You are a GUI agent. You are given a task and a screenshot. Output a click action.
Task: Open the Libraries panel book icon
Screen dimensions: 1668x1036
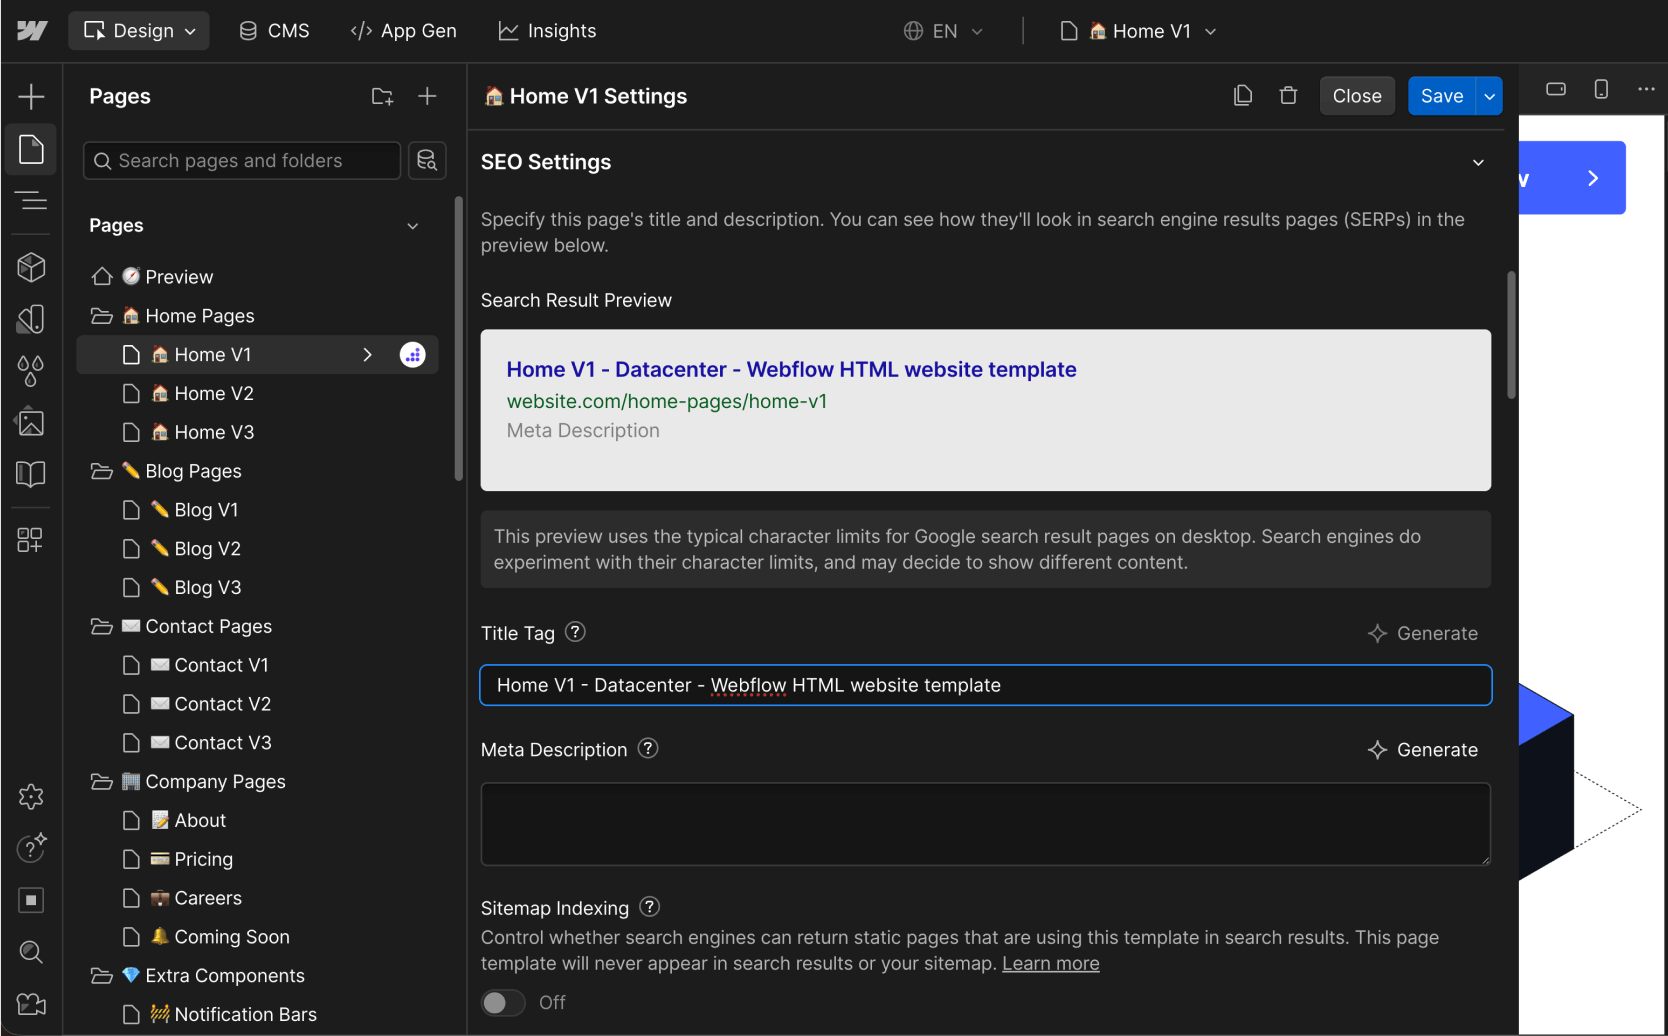[x=31, y=474]
